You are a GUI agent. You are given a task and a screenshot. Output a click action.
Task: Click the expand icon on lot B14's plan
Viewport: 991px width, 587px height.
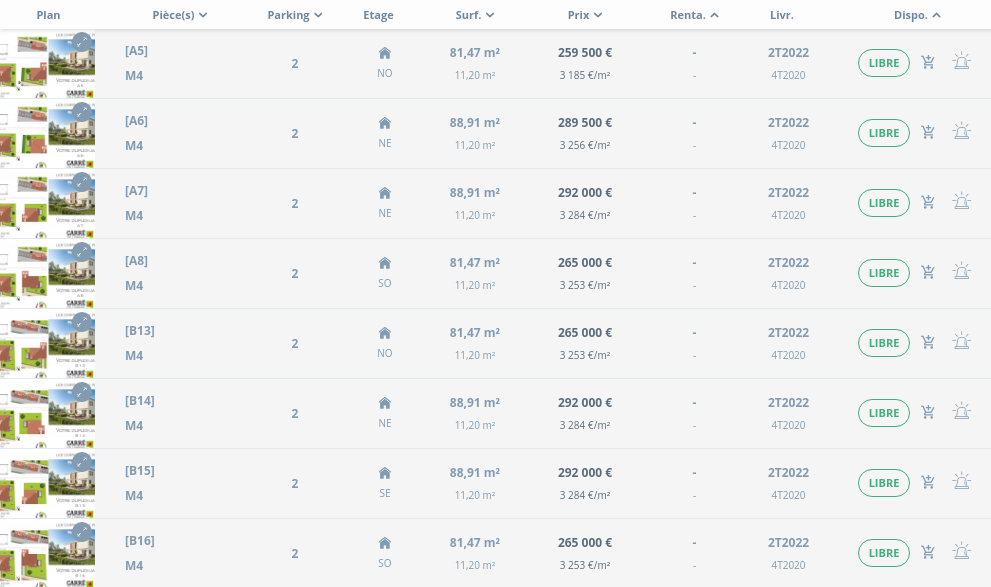82,392
